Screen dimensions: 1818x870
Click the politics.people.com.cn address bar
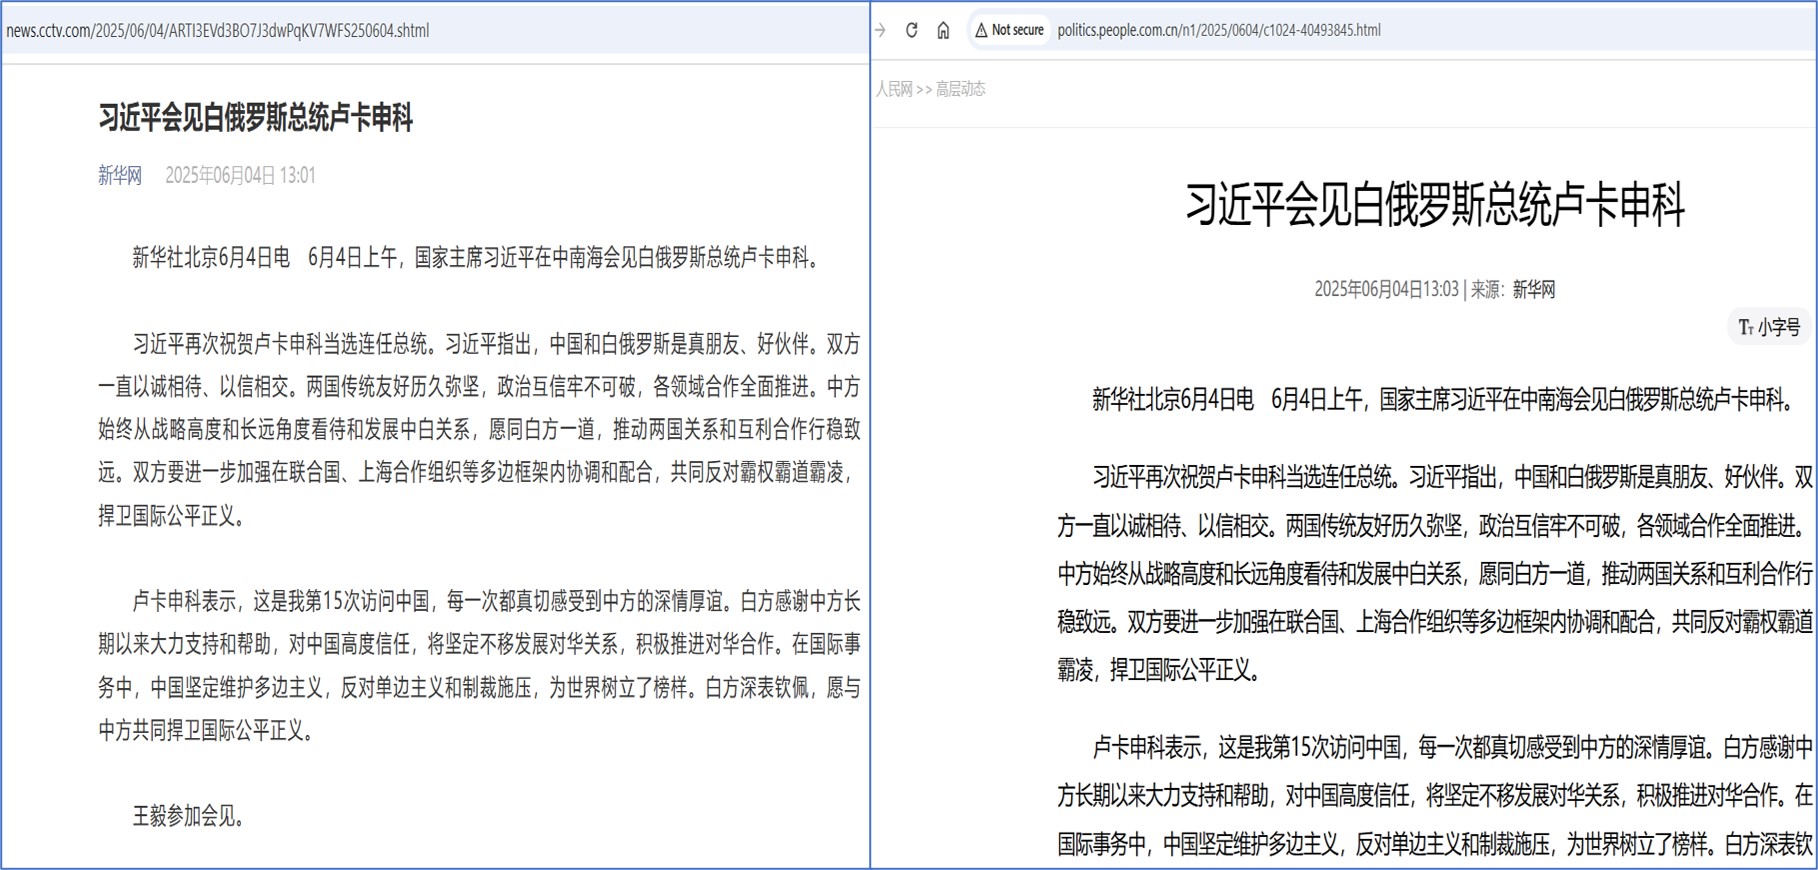click(x=1218, y=30)
